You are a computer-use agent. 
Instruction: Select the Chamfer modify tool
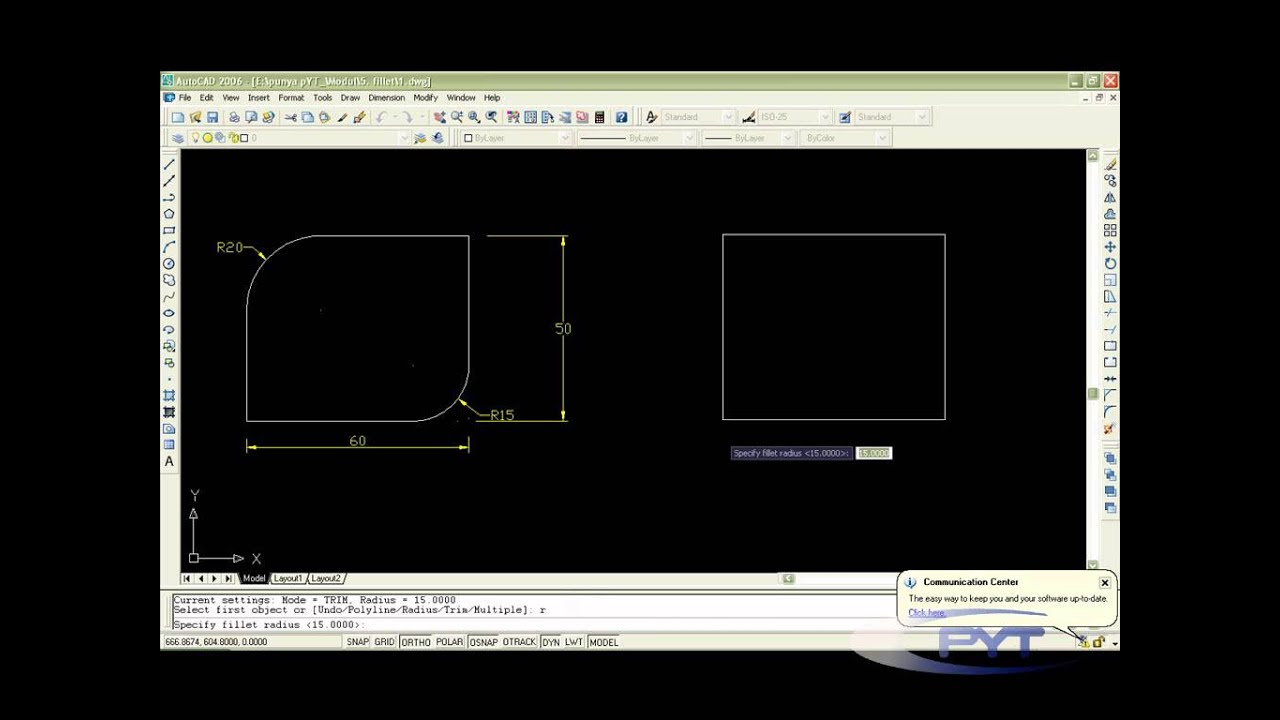coord(1110,396)
